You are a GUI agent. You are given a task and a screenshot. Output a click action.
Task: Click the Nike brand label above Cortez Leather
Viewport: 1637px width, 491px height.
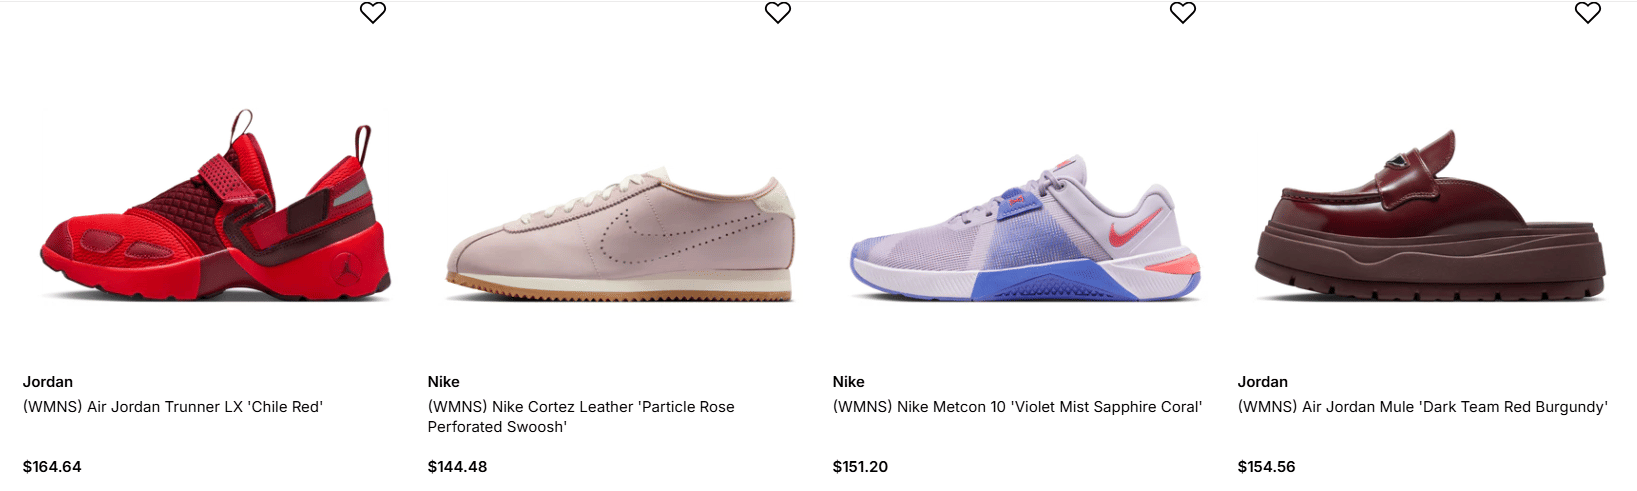[x=444, y=382]
